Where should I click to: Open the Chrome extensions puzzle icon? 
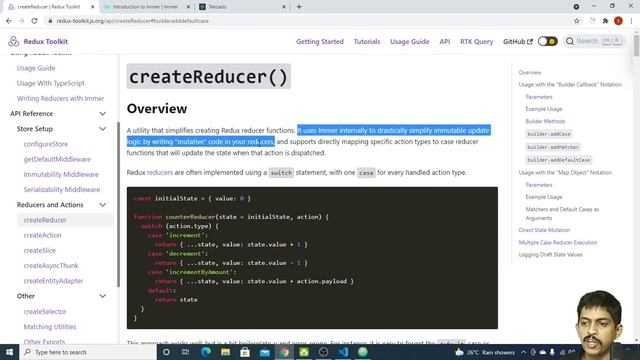[606, 21]
